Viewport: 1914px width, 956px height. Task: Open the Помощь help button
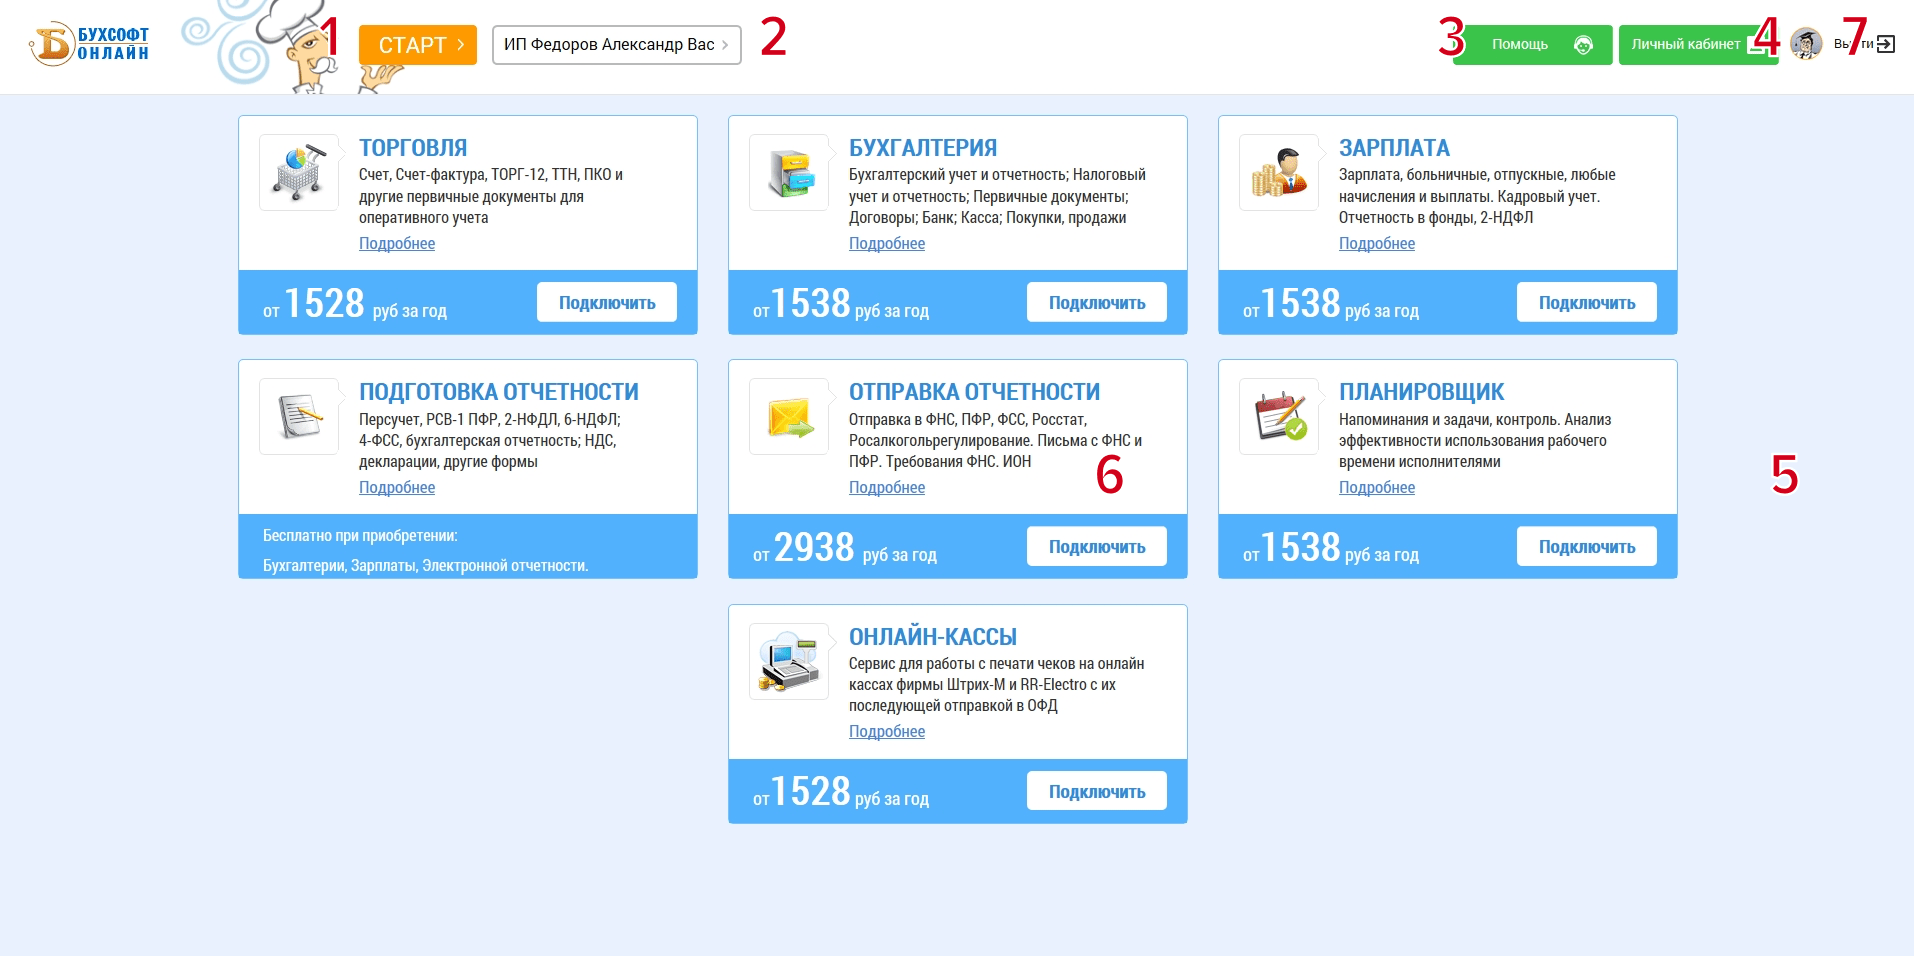(1532, 45)
